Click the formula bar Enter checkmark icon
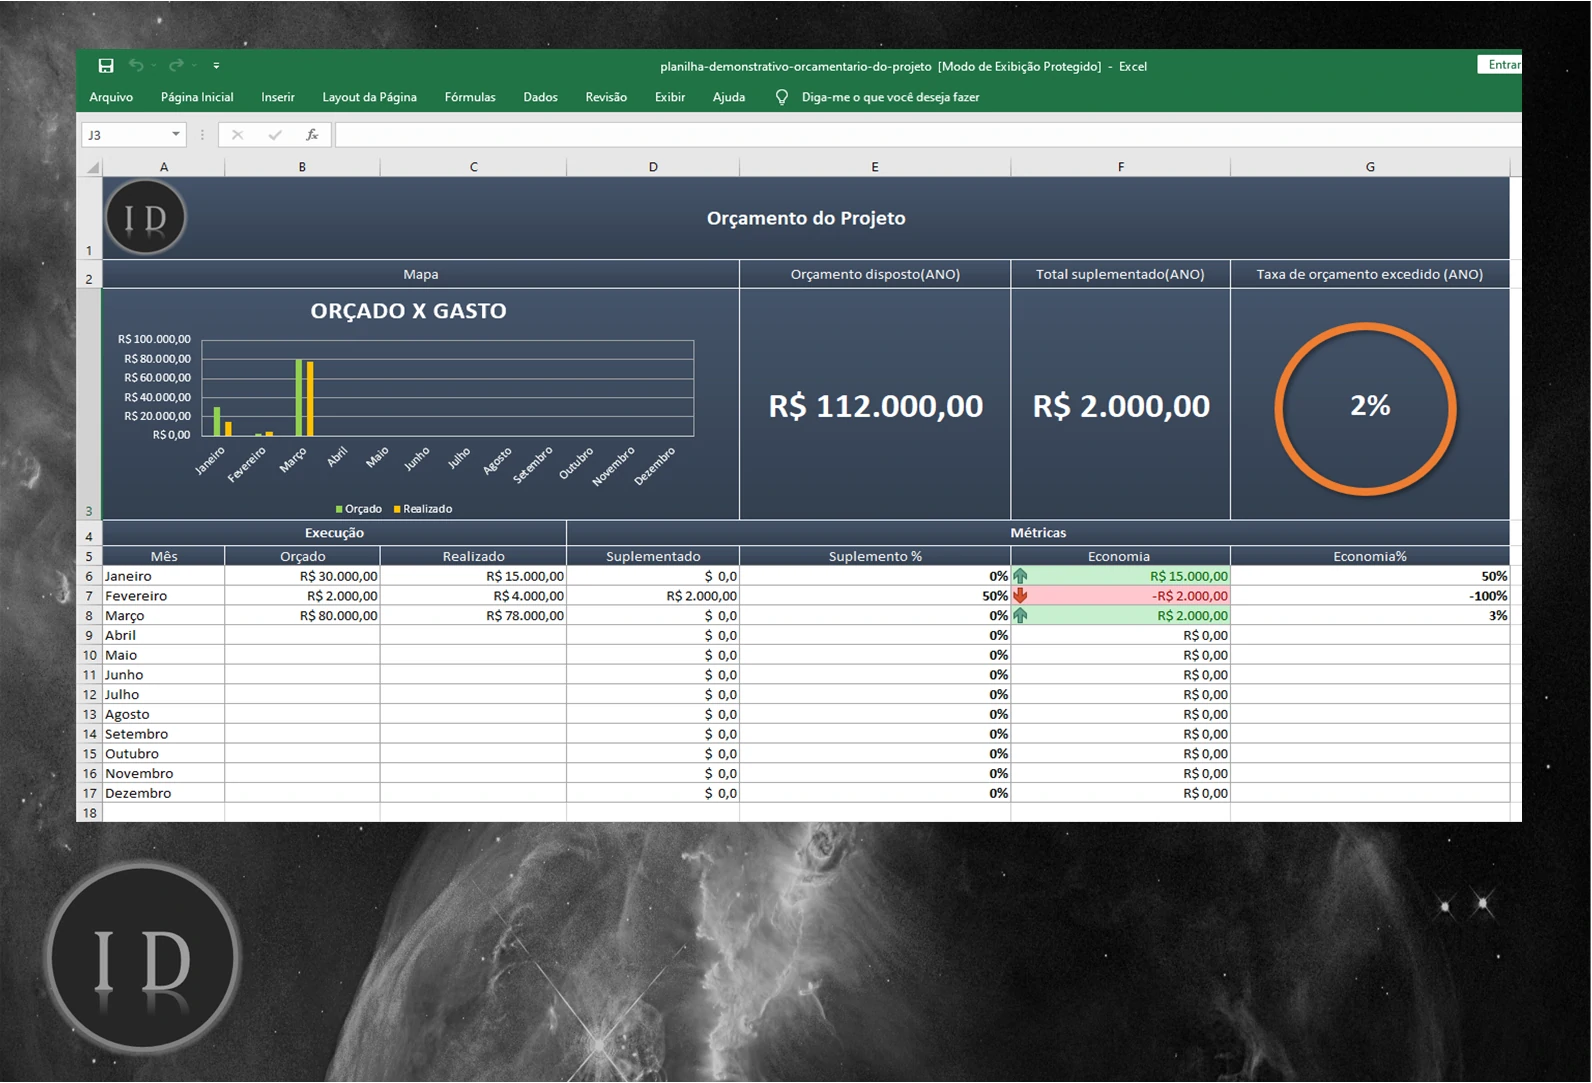The image size is (1592, 1083). click(x=275, y=135)
